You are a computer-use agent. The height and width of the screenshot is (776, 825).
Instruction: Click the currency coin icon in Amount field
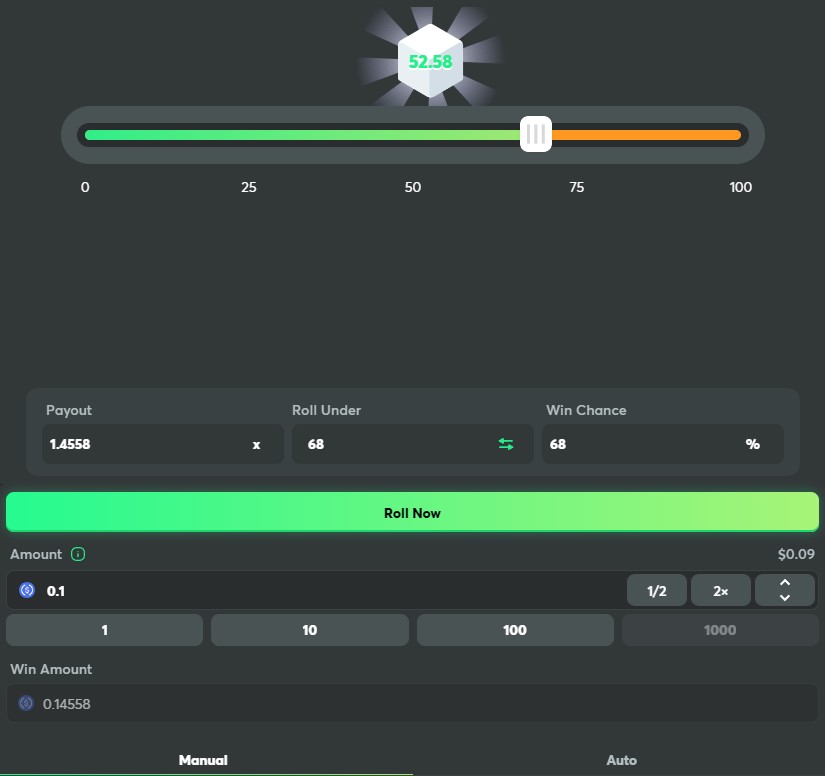point(27,590)
